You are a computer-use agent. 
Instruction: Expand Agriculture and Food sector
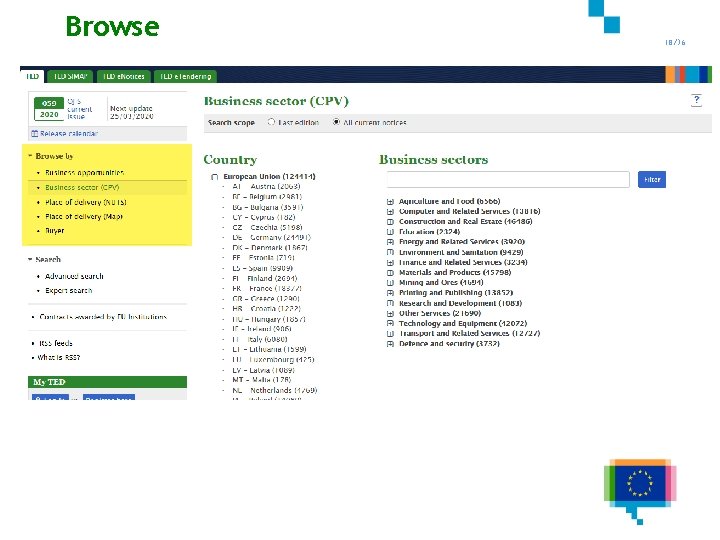point(390,202)
